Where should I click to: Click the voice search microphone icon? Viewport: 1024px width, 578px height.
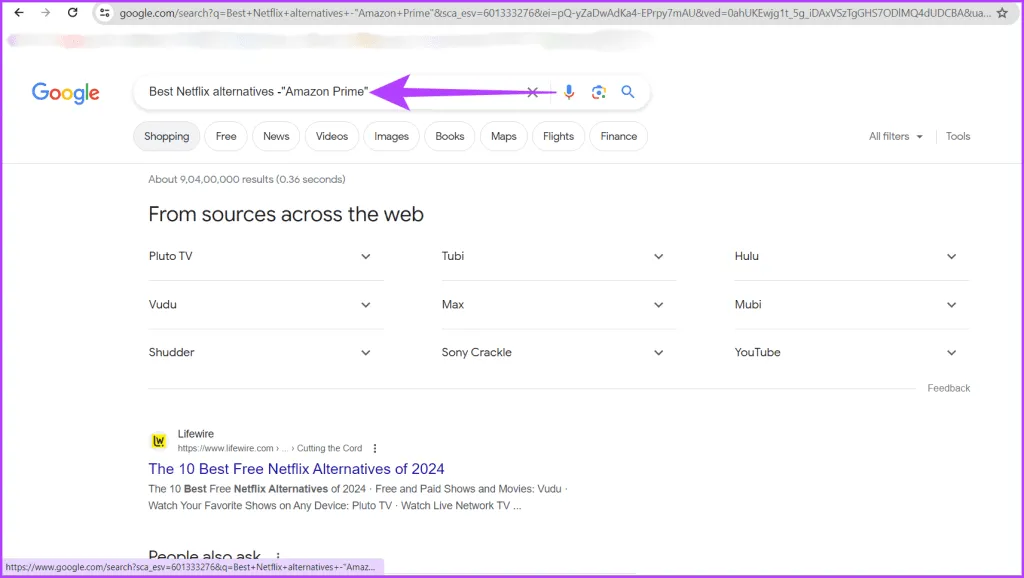(x=569, y=92)
